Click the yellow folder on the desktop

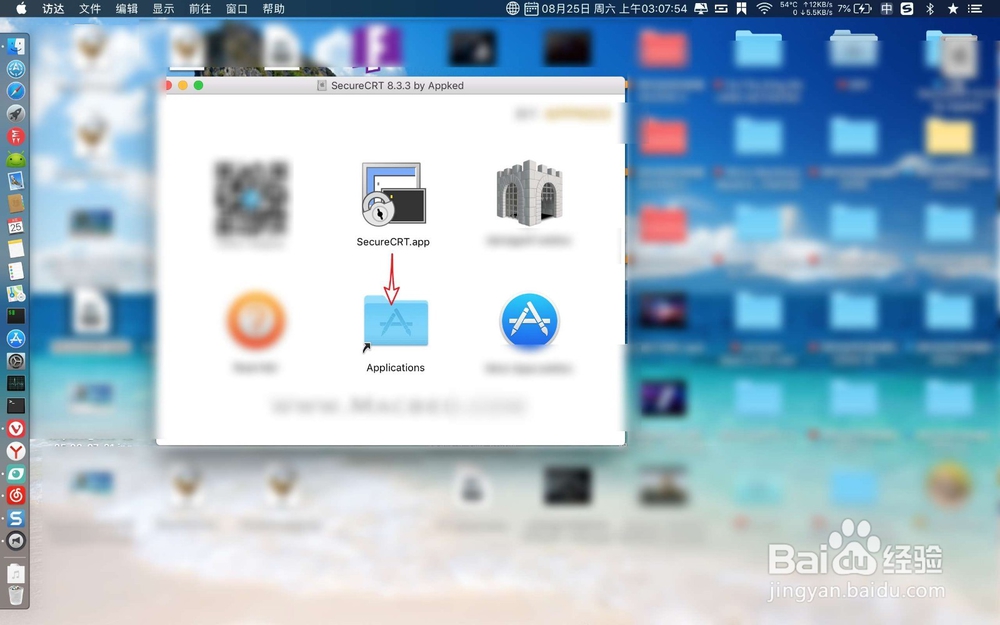click(949, 135)
